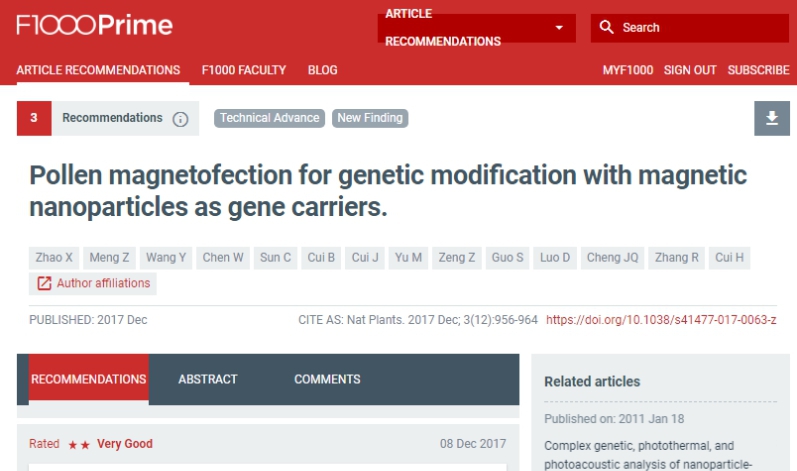Open the Recommendations info icon

pos(180,119)
